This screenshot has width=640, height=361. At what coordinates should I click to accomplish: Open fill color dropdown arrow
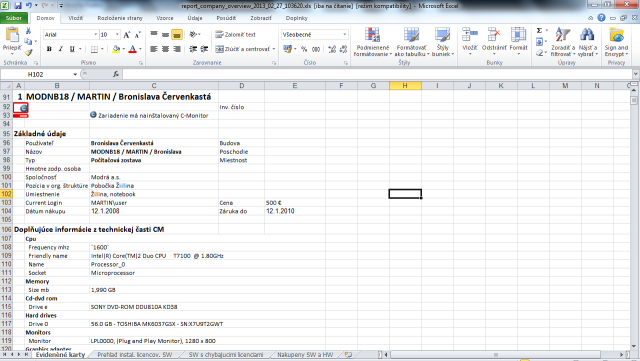[124, 49]
